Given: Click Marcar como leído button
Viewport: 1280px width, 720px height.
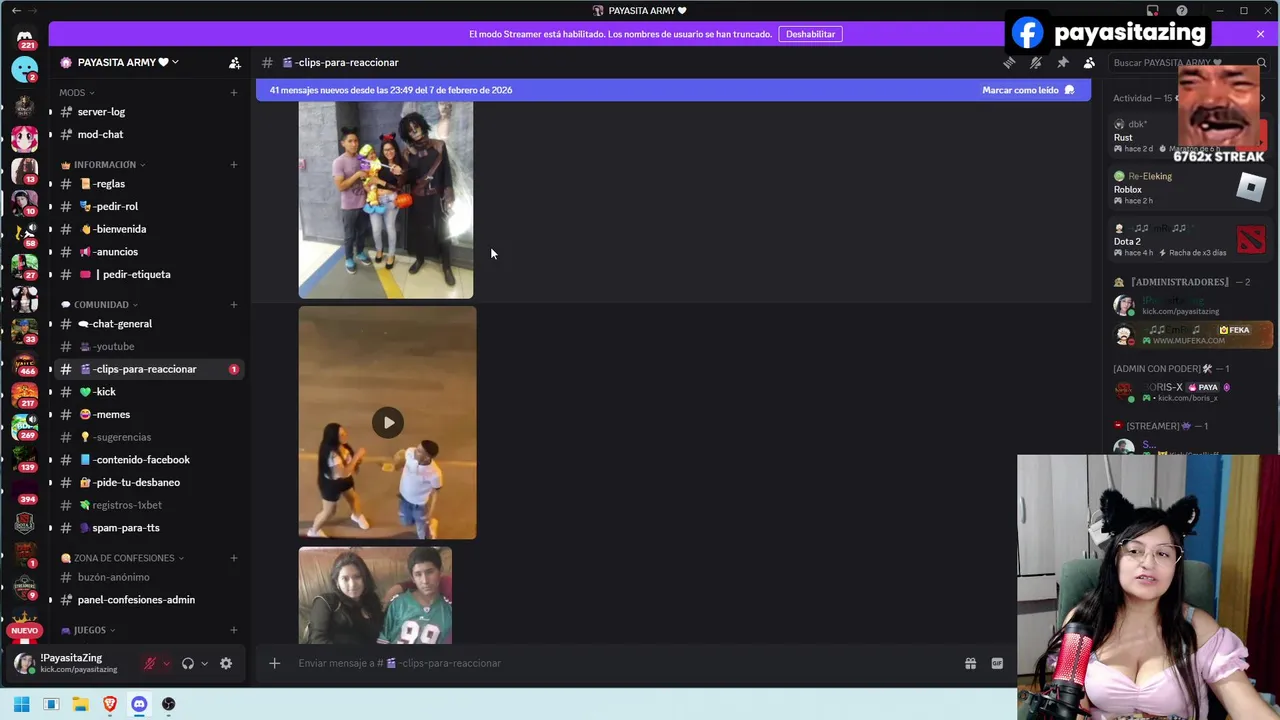Looking at the screenshot, I should [x=1028, y=90].
